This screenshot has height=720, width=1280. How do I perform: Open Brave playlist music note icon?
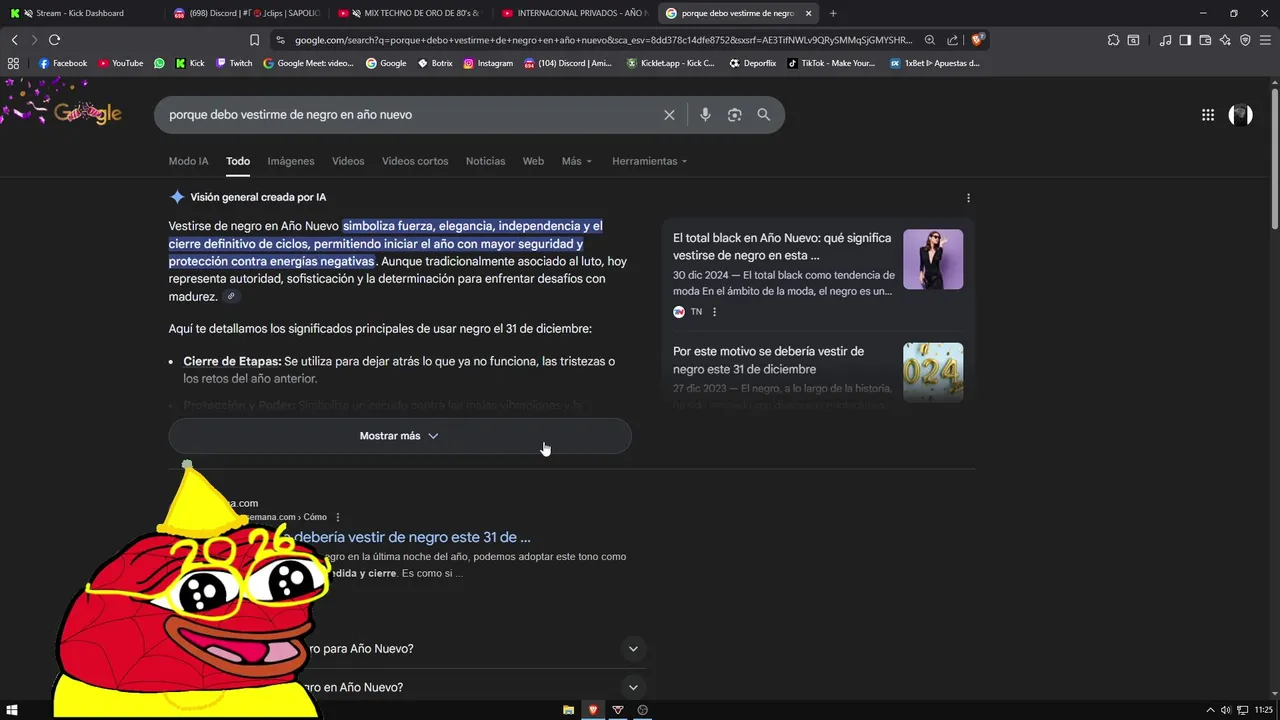coord(1165,40)
